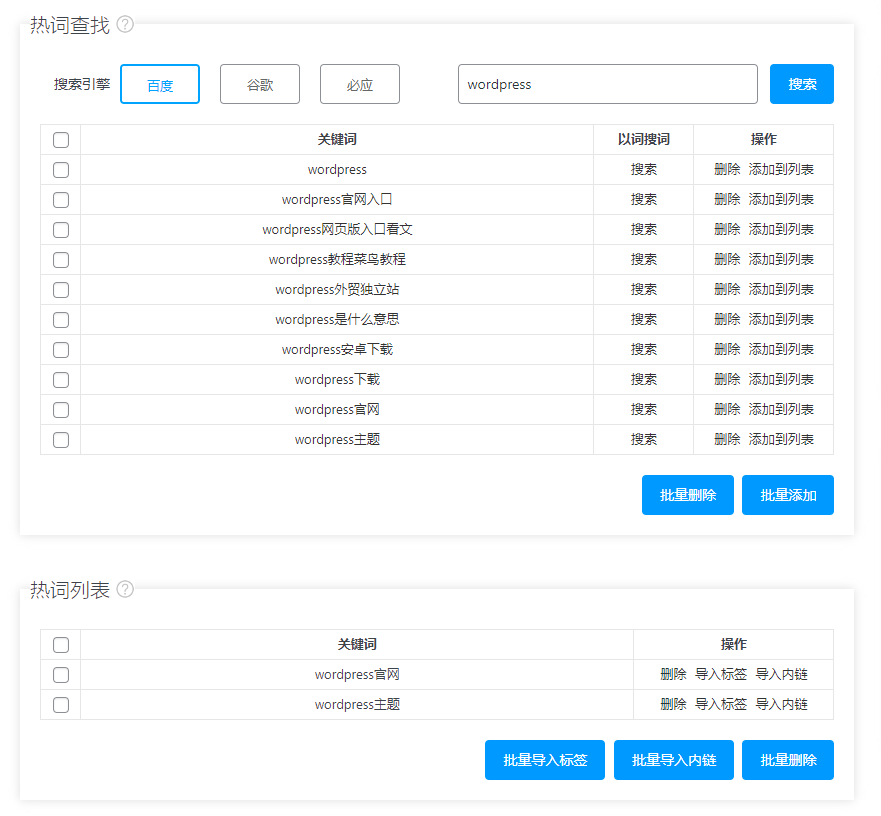Click 删除 for wordpress外贸独立站
881x816 pixels.
click(727, 289)
